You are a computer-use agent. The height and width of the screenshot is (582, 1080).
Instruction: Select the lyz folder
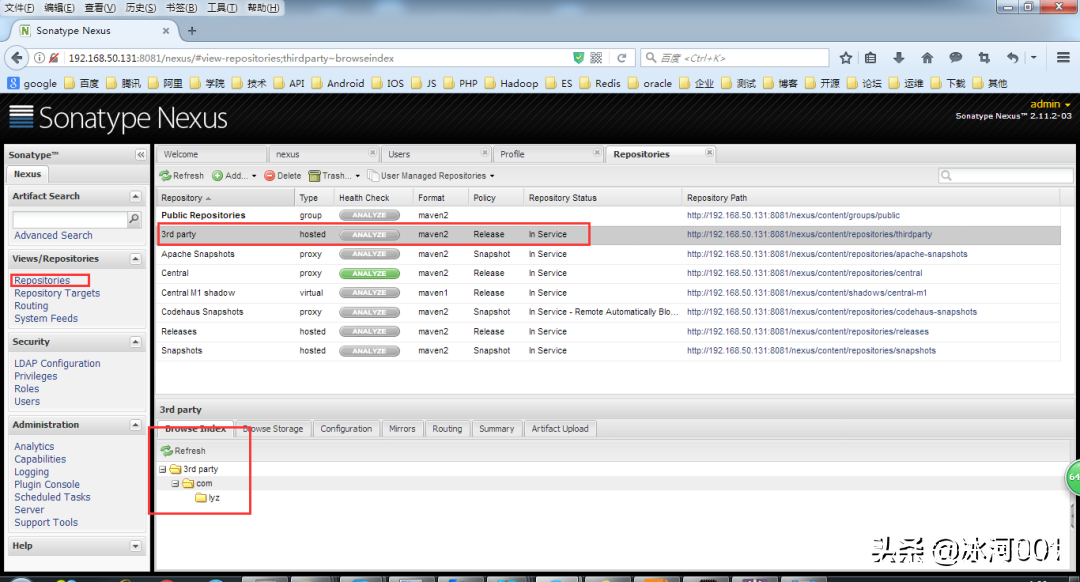pyautogui.click(x=208, y=497)
